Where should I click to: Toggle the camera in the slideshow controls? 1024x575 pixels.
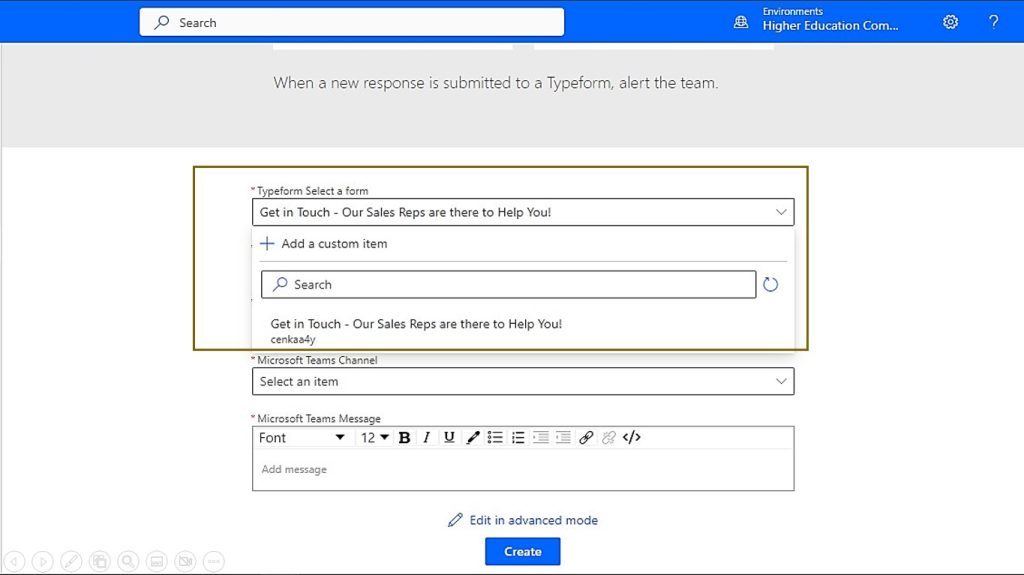pyautogui.click(x=185, y=561)
